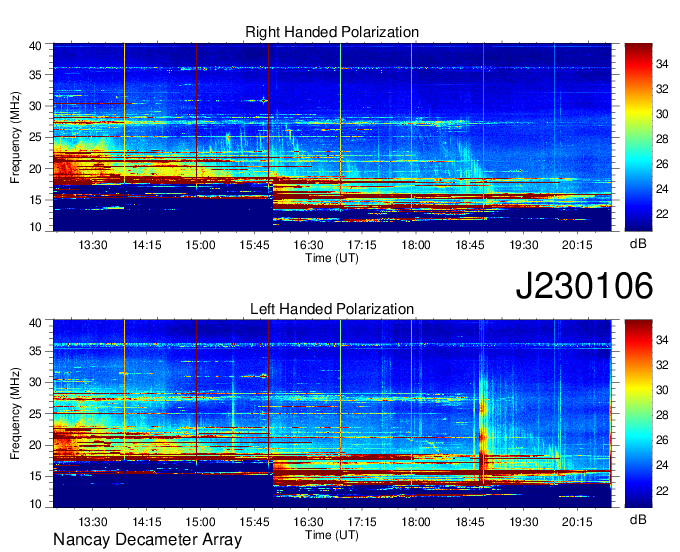Click the 18:00 tick on lower time axis
Viewport: 680px width, 552px height.
click(416, 522)
